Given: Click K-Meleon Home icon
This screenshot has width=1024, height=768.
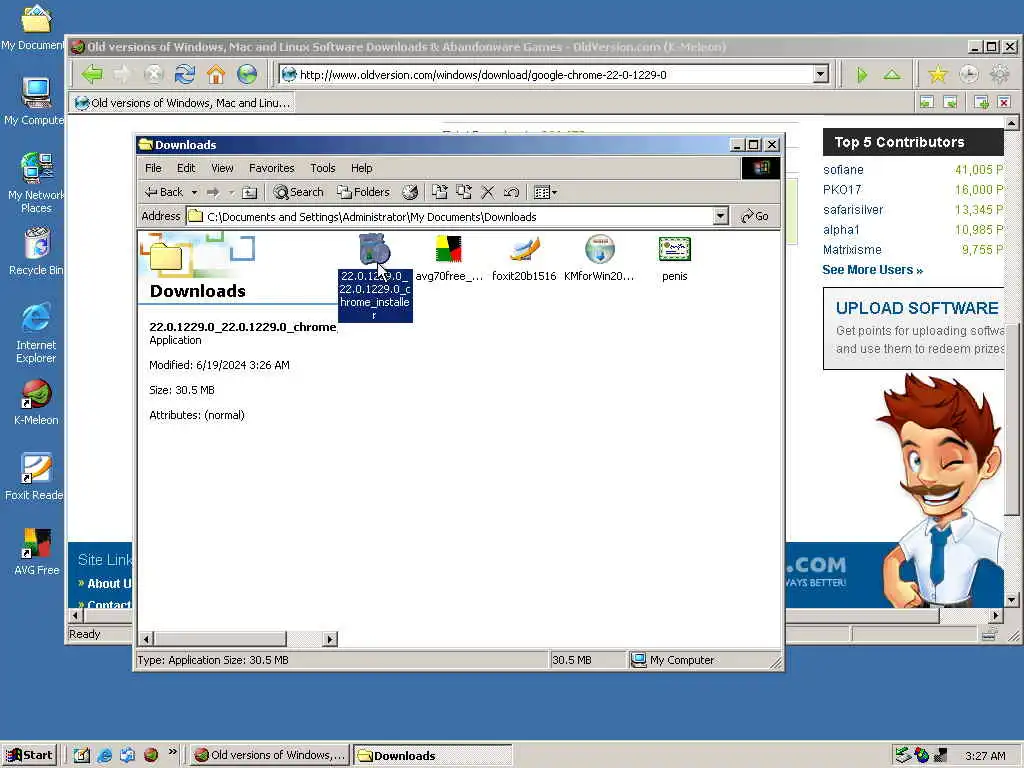Looking at the screenshot, I should [216, 74].
